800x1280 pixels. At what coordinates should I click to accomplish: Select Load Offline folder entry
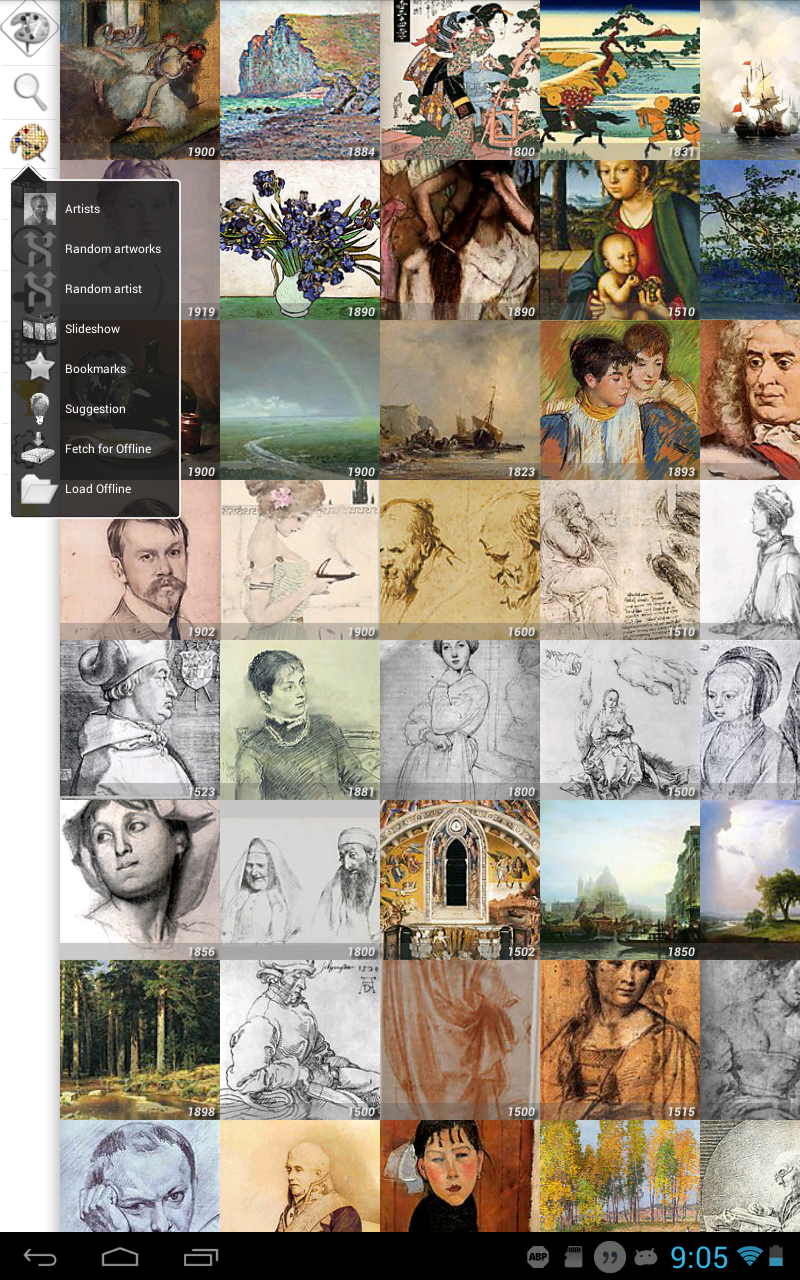pos(97,489)
